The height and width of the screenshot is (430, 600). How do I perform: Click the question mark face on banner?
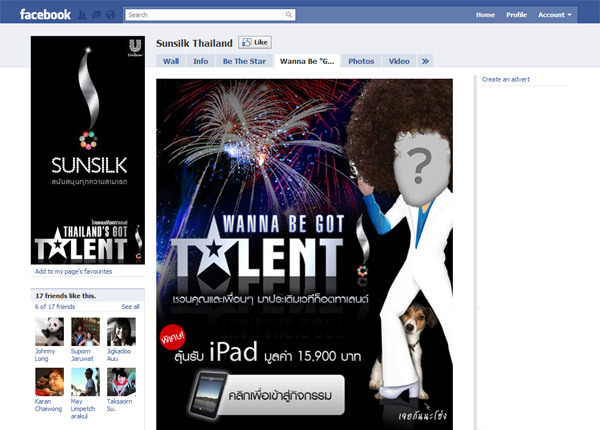420,170
